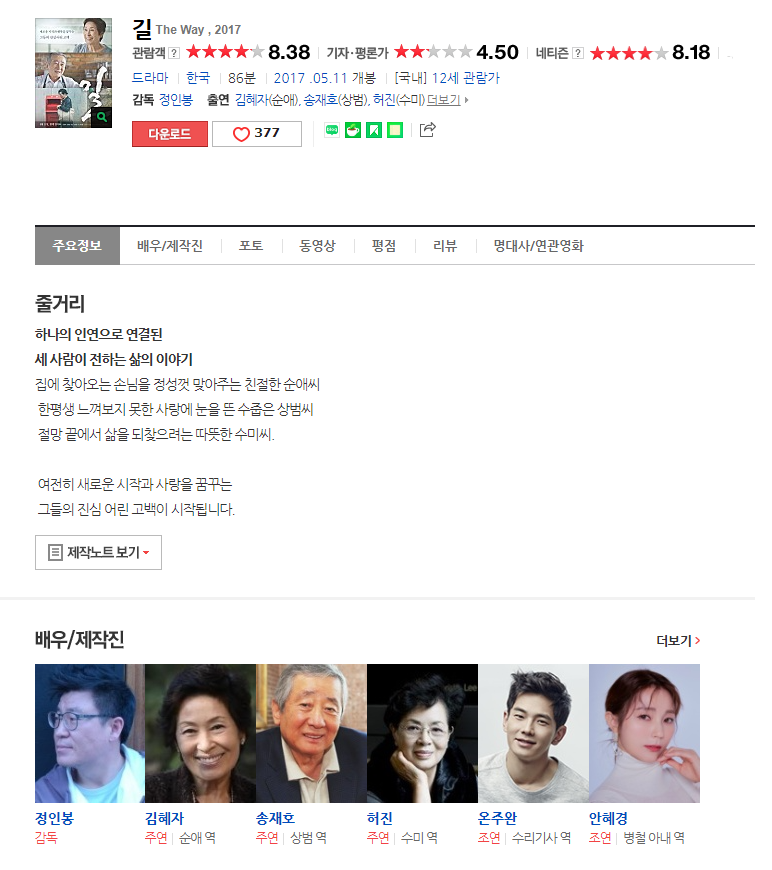This screenshot has height=870, width=772.
Task: Share to Naver Cafe cup icon
Action: pyautogui.click(x=353, y=130)
